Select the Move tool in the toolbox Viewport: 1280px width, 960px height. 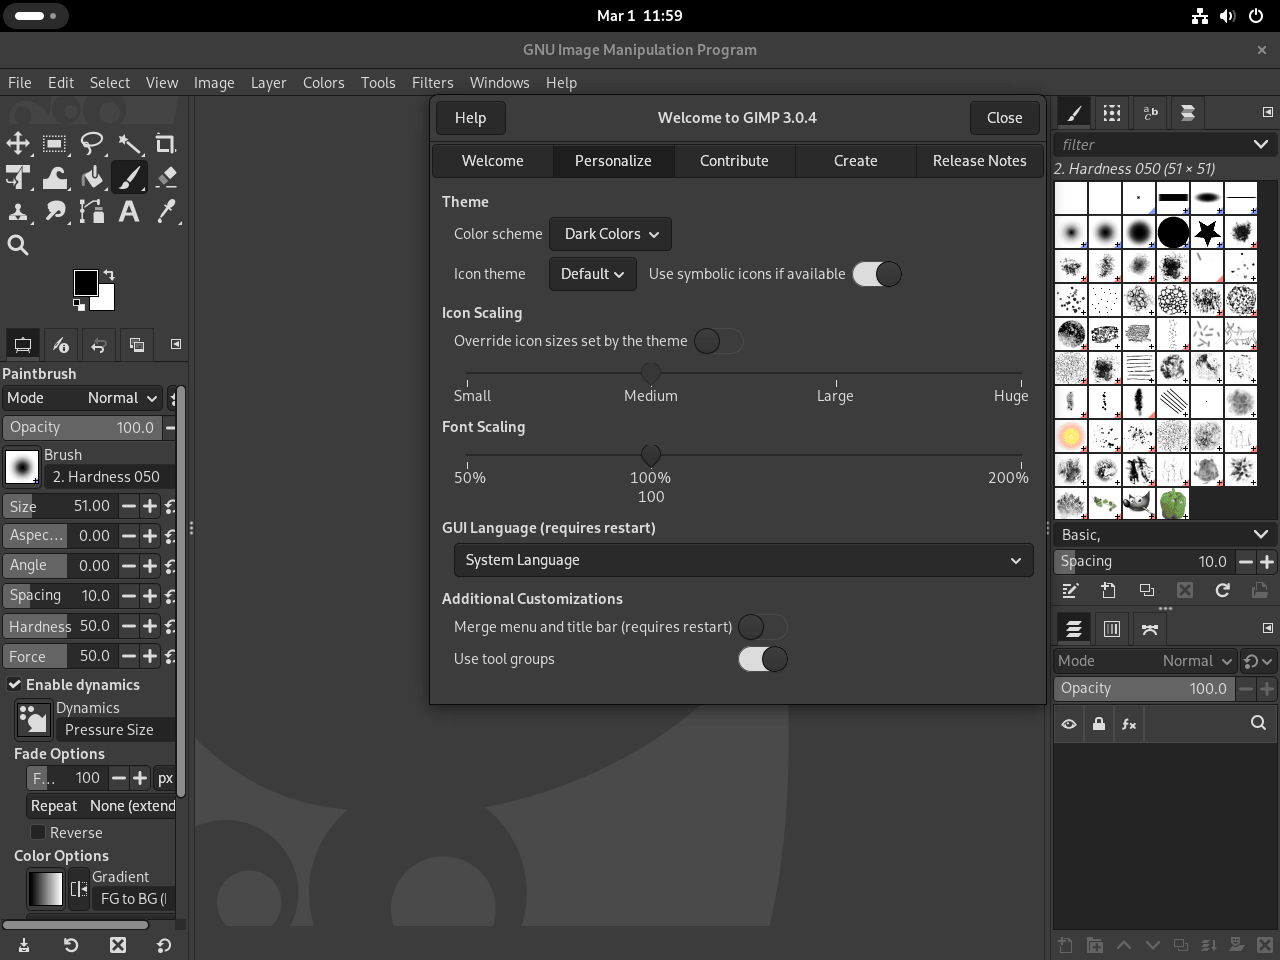click(x=18, y=144)
